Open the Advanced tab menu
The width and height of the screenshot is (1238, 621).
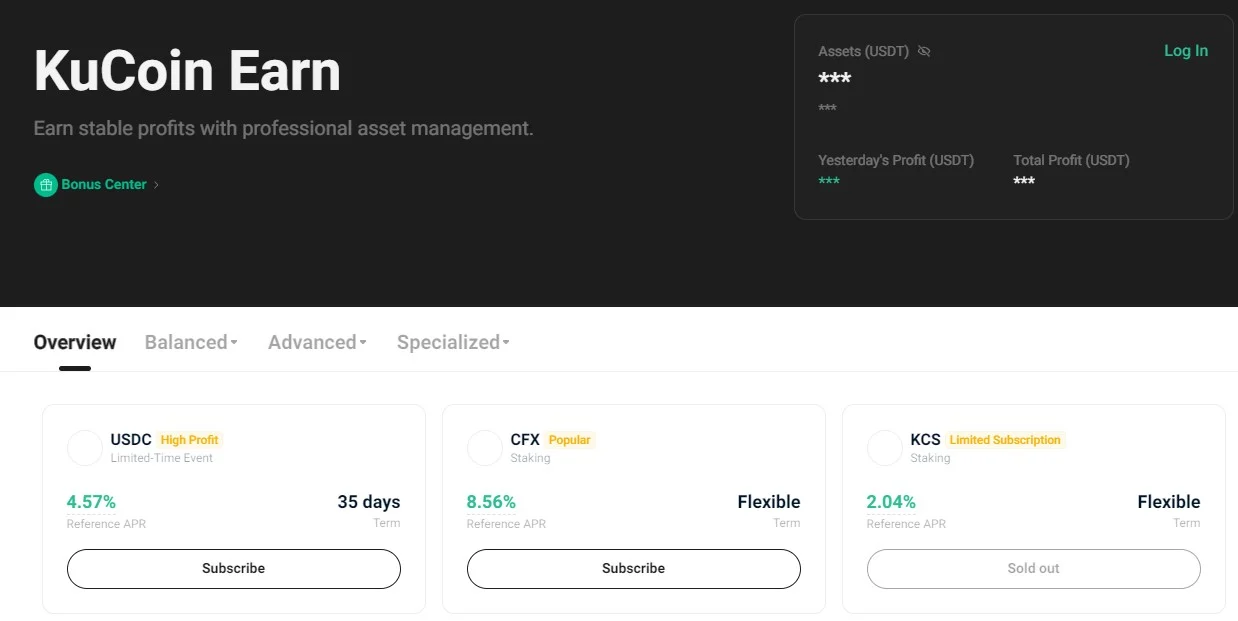[x=317, y=342]
